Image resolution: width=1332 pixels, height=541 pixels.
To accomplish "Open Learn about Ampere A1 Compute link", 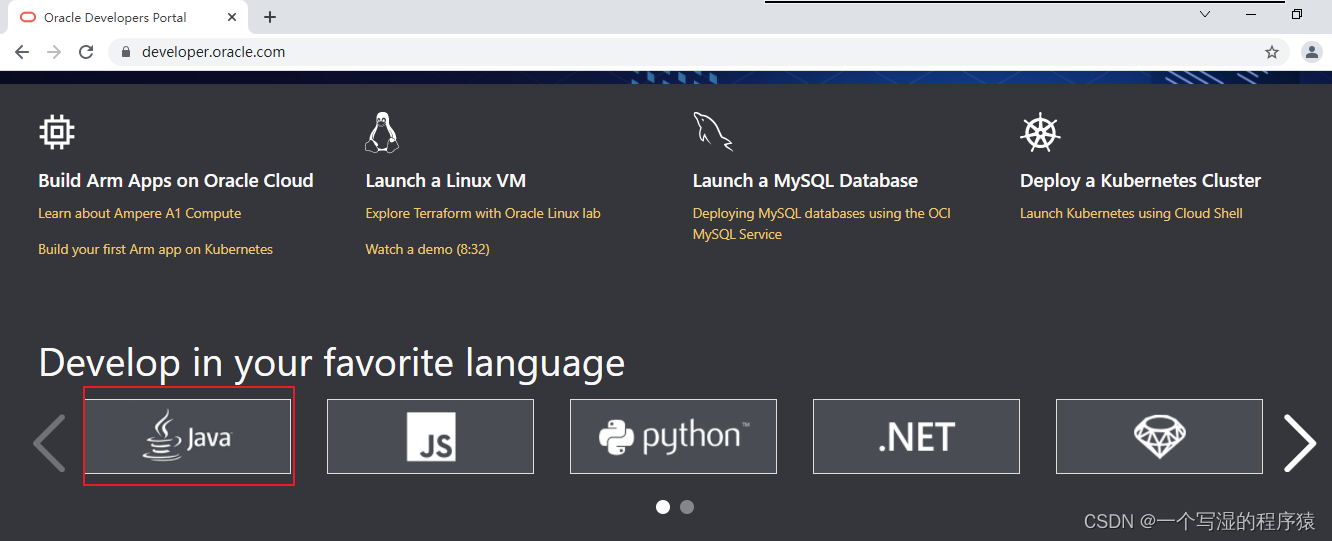I will pos(139,213).
